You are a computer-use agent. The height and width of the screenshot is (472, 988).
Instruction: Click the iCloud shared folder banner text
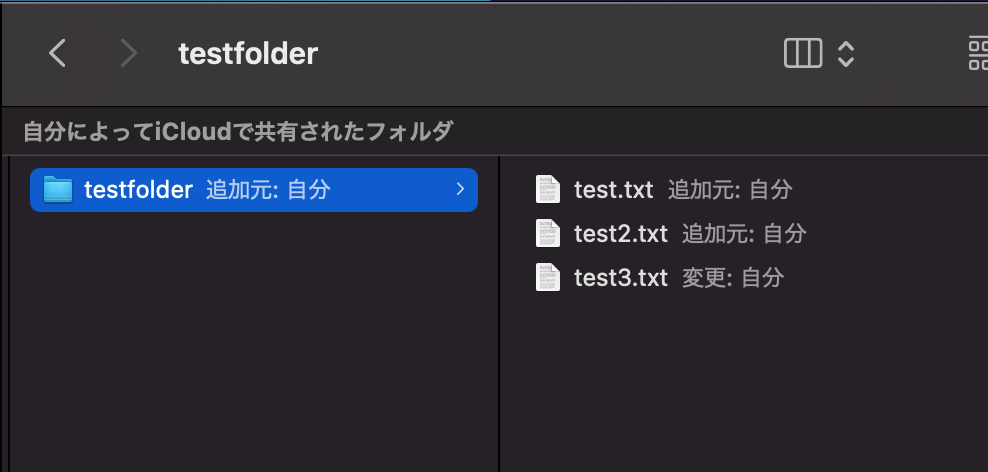(238, 131)
